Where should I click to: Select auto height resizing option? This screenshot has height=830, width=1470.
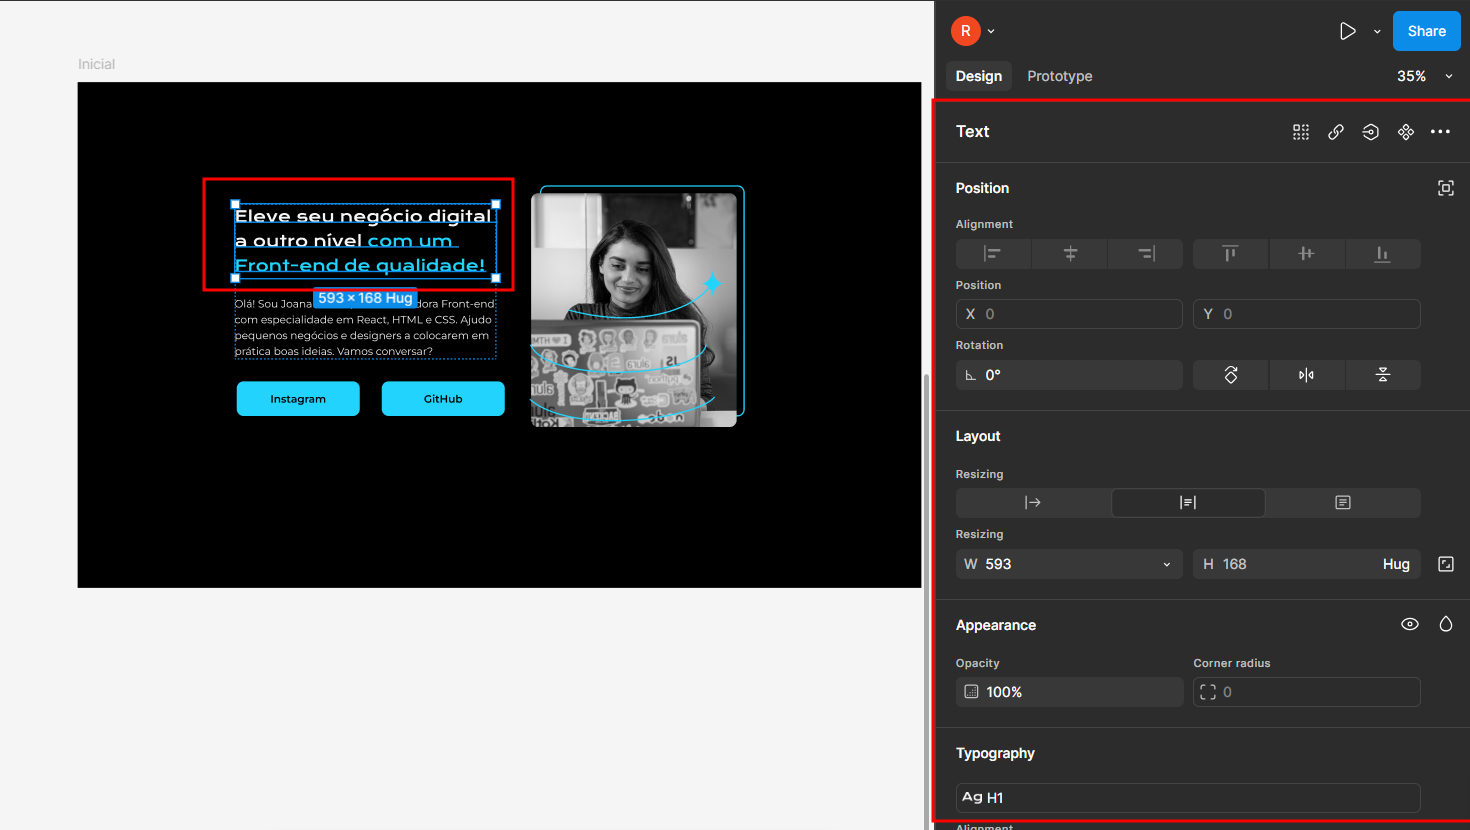[1188, 503]
